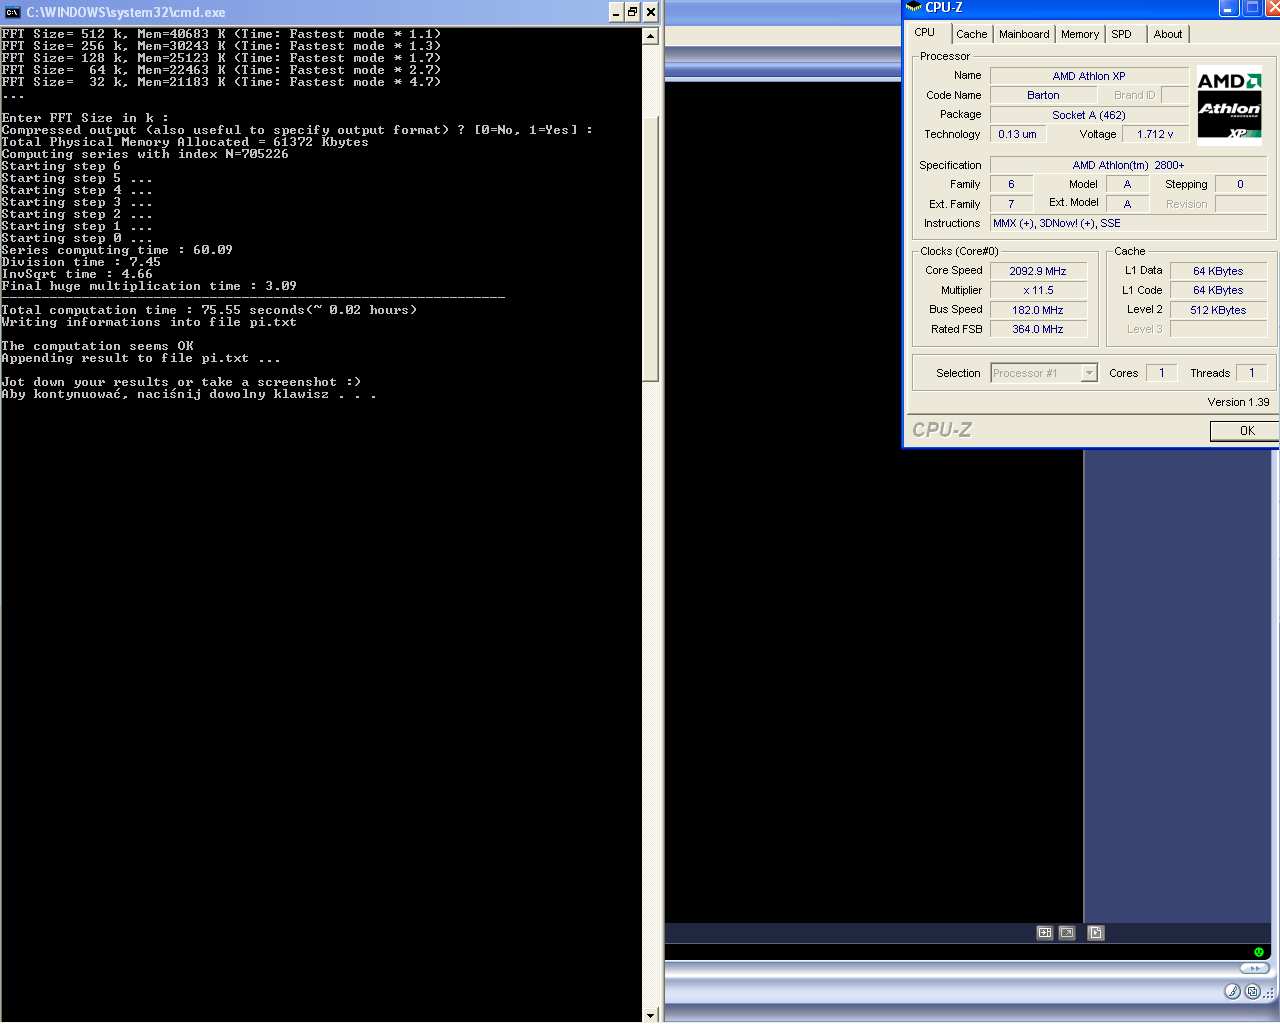Screen dimensions: 1280x1024
Task: Click the cmd scrollbar up arrow
Action: point(650,36)
